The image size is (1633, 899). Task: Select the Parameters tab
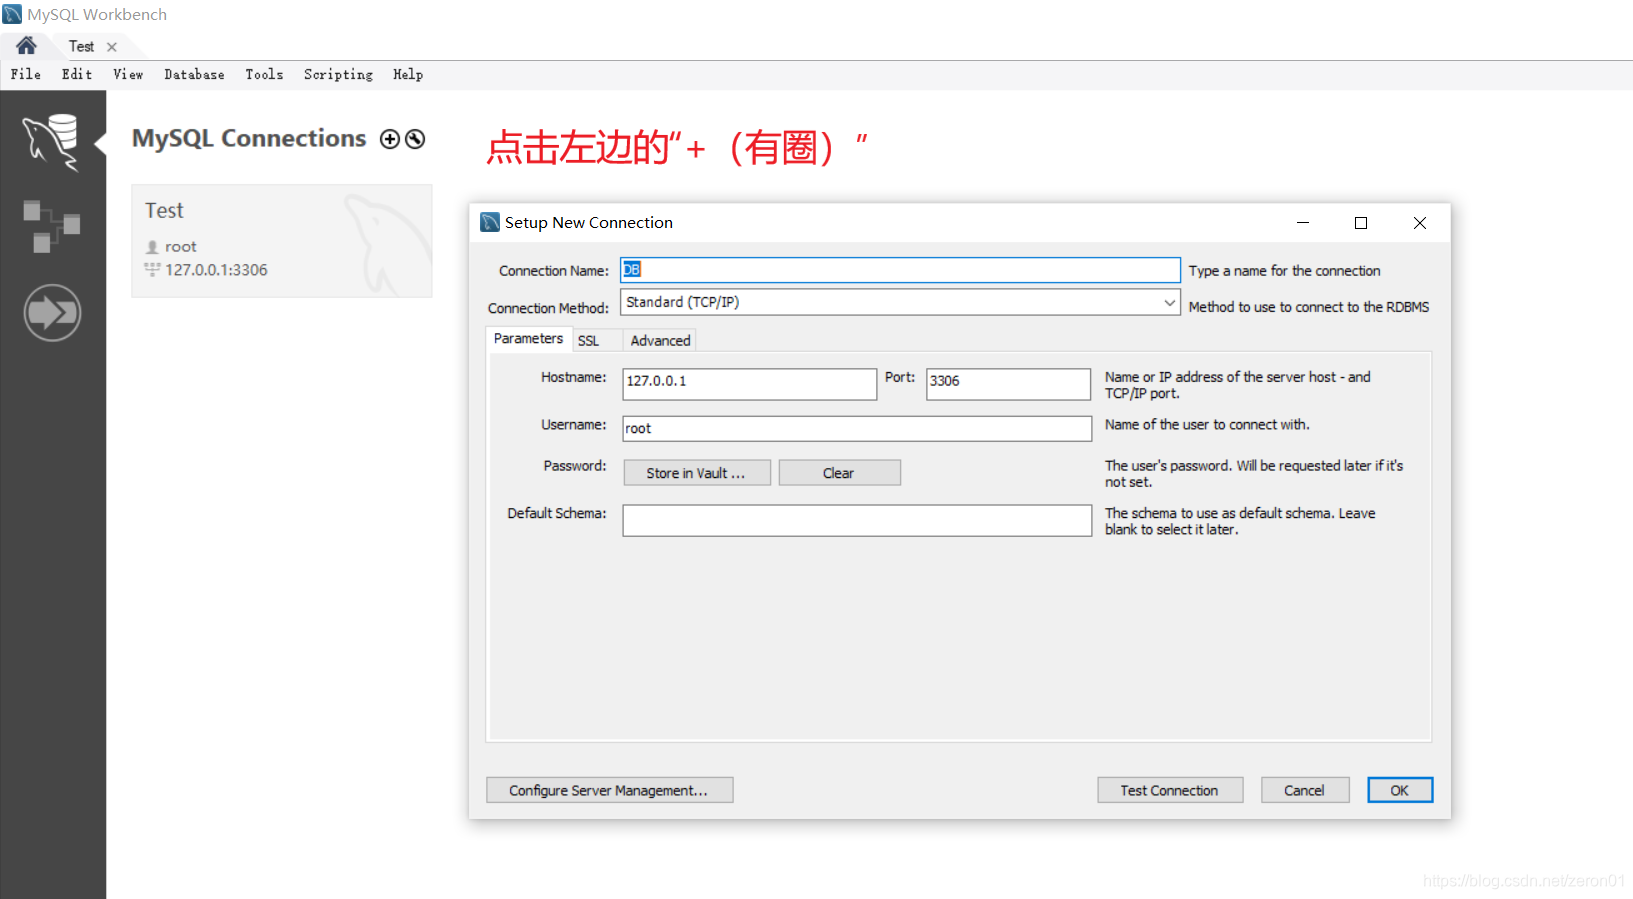[528, 339]
